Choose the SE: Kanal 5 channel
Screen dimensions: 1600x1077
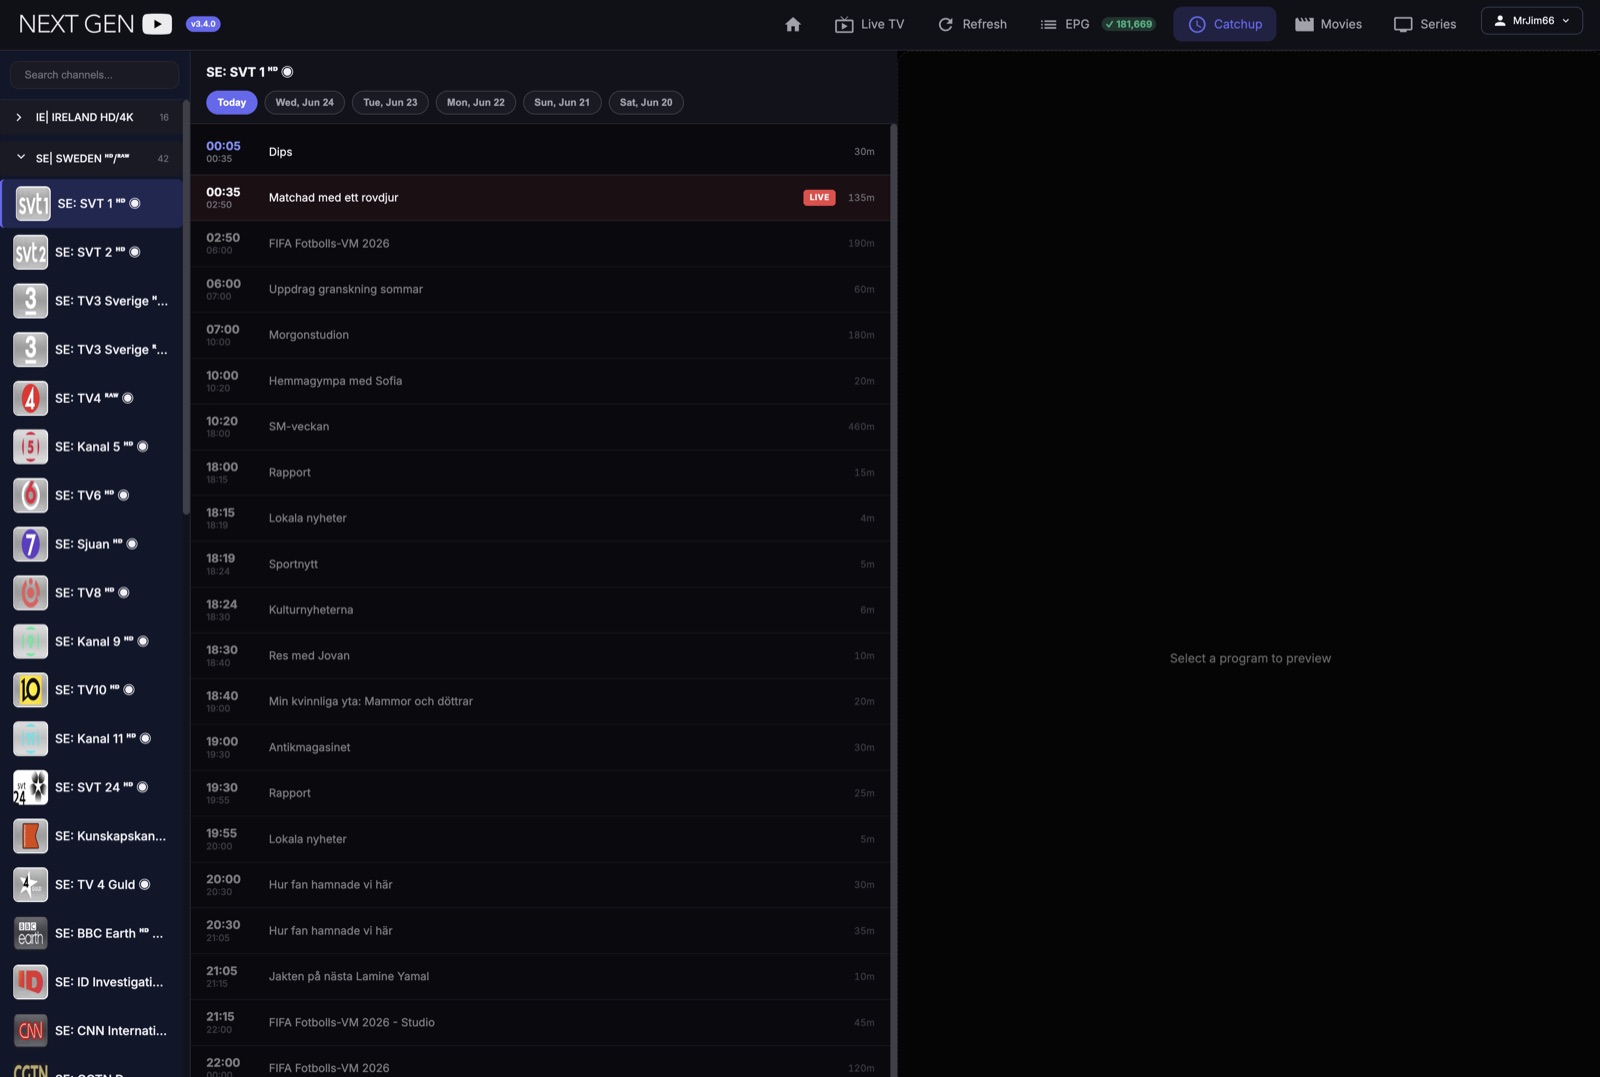coord(92,447)
